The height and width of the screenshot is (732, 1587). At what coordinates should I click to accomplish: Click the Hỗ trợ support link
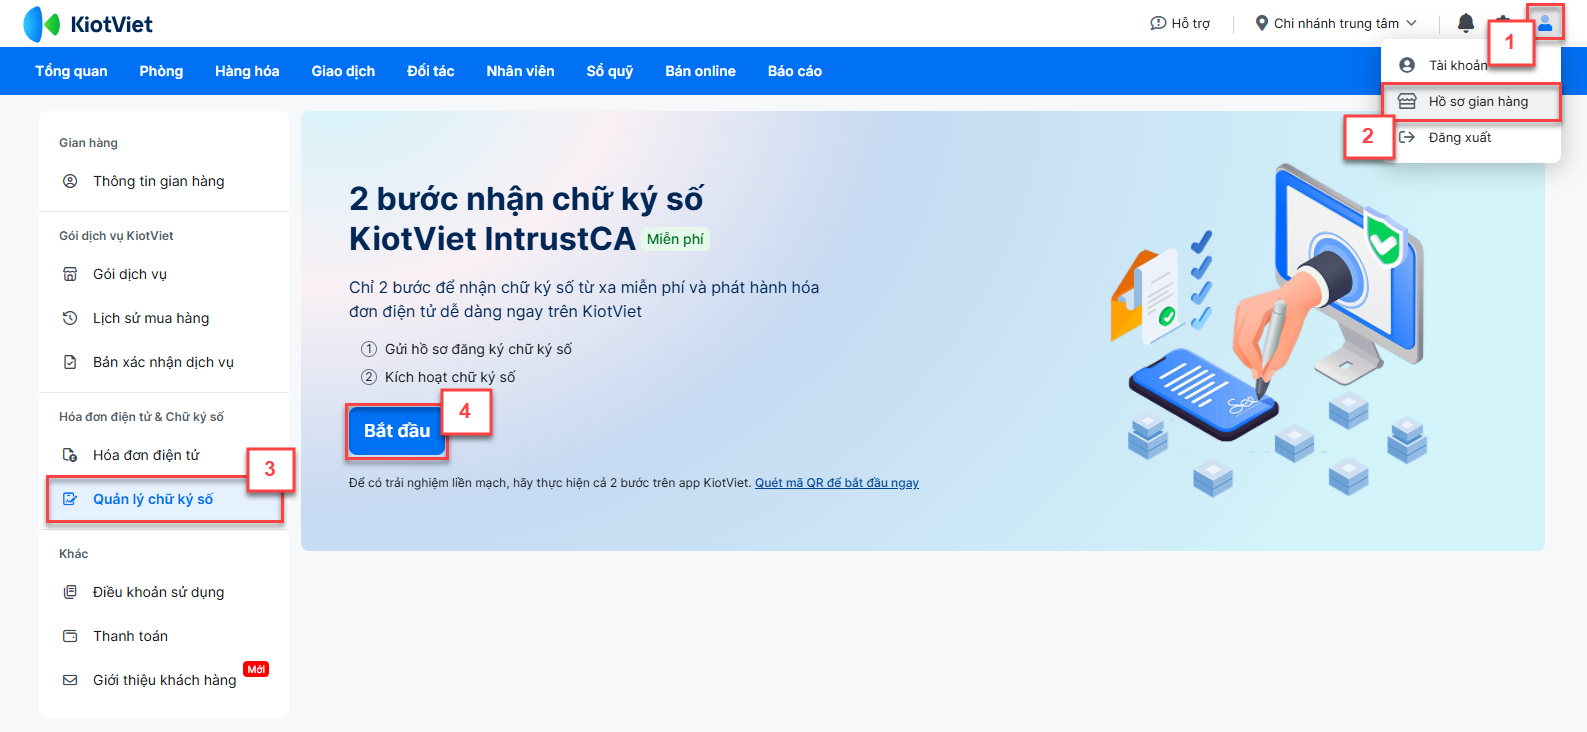[x=1180, y=23]
